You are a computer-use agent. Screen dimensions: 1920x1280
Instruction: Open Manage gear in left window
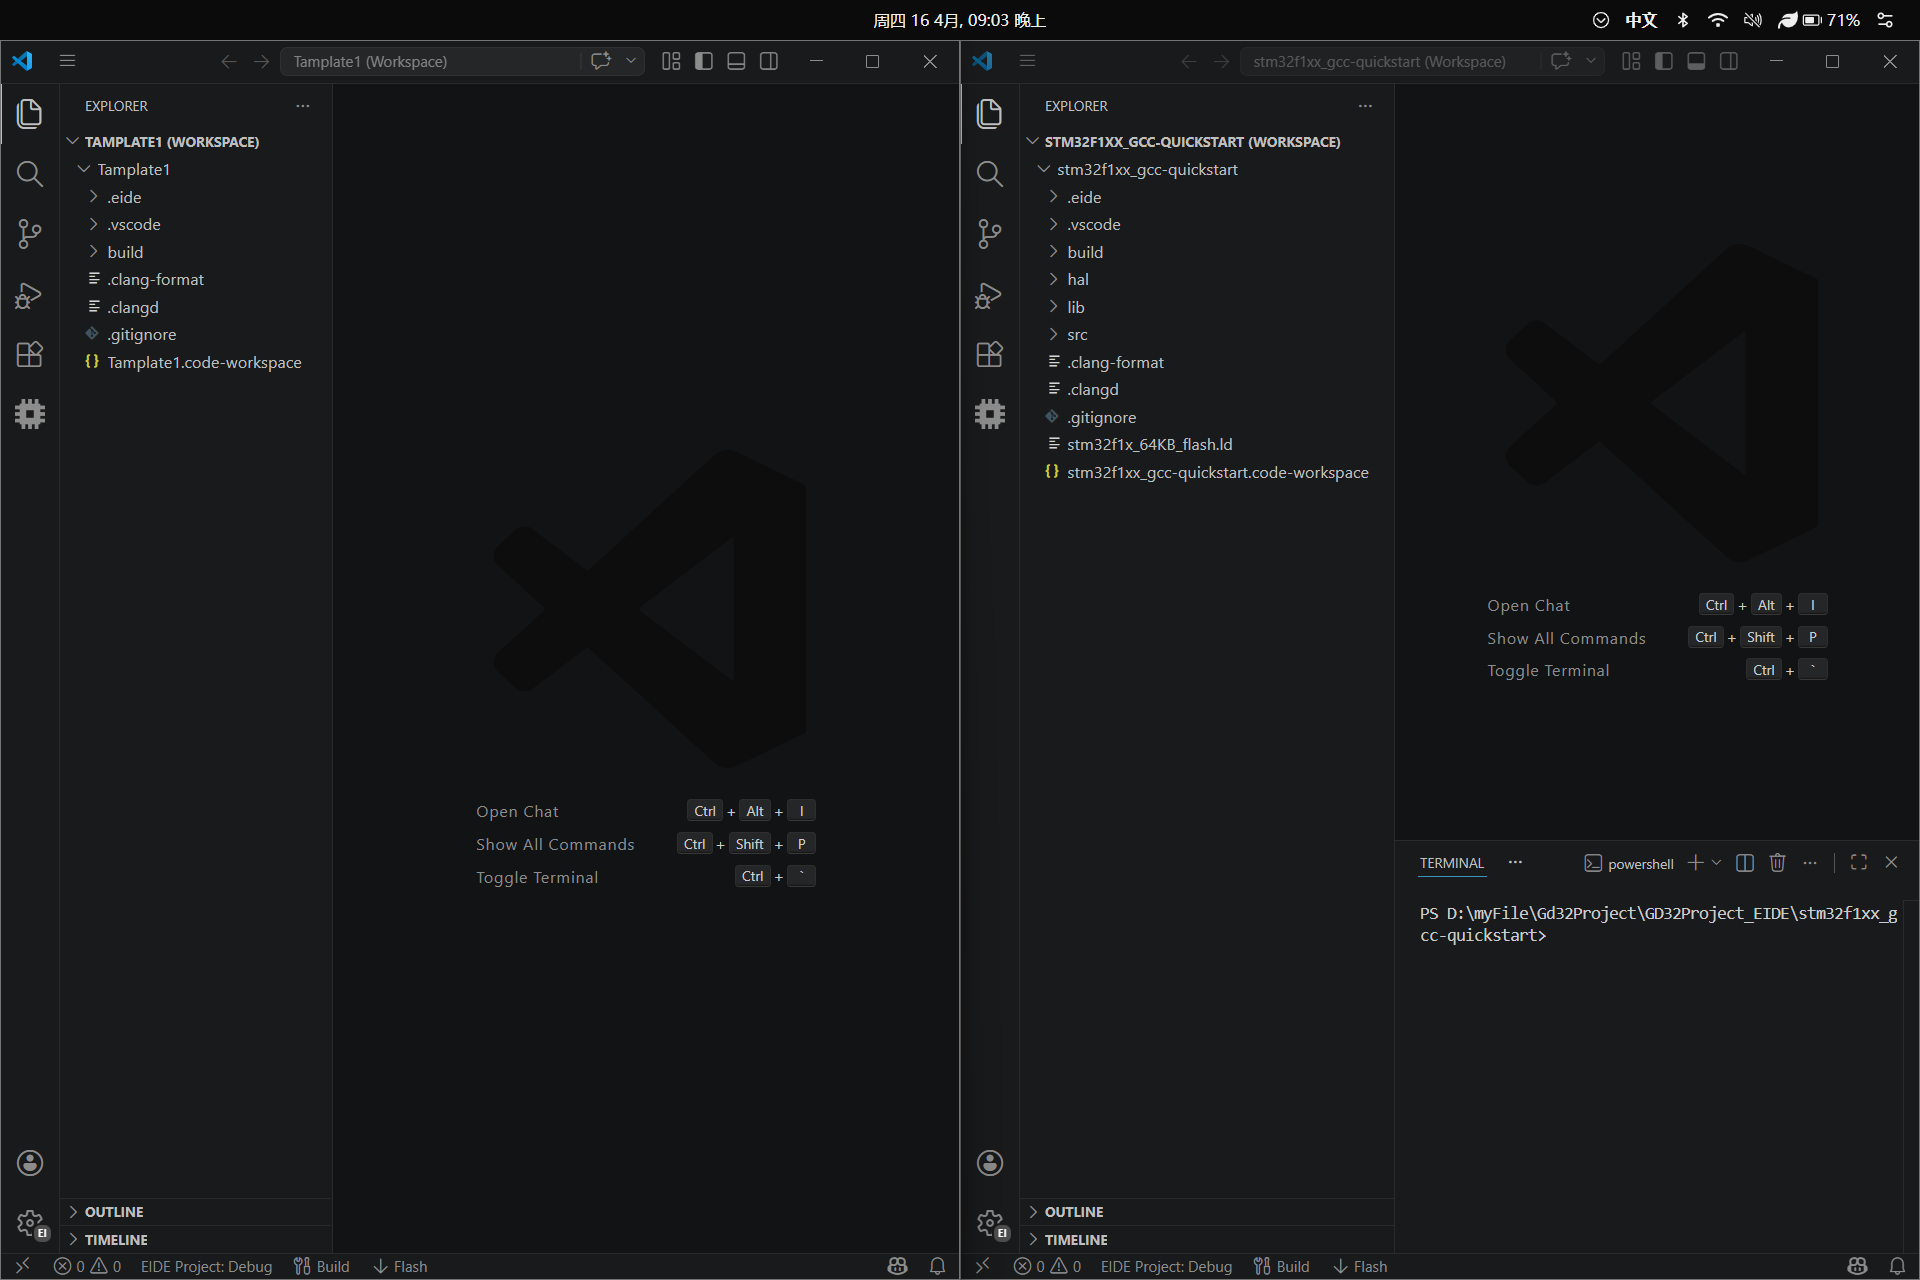30,1222
